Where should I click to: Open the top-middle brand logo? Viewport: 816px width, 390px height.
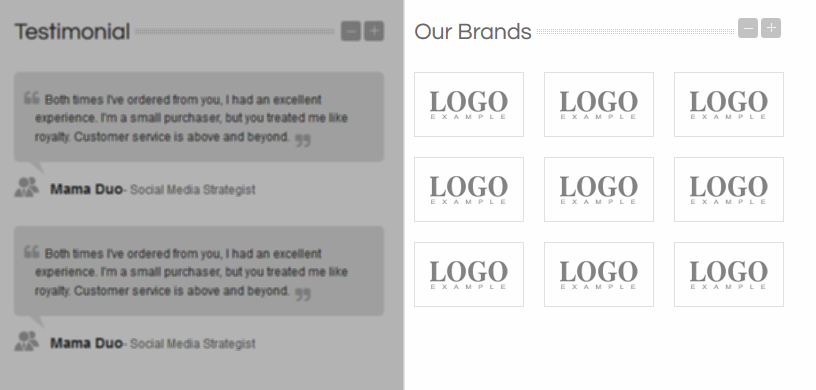pyautogui.click(x=599, y=105)
